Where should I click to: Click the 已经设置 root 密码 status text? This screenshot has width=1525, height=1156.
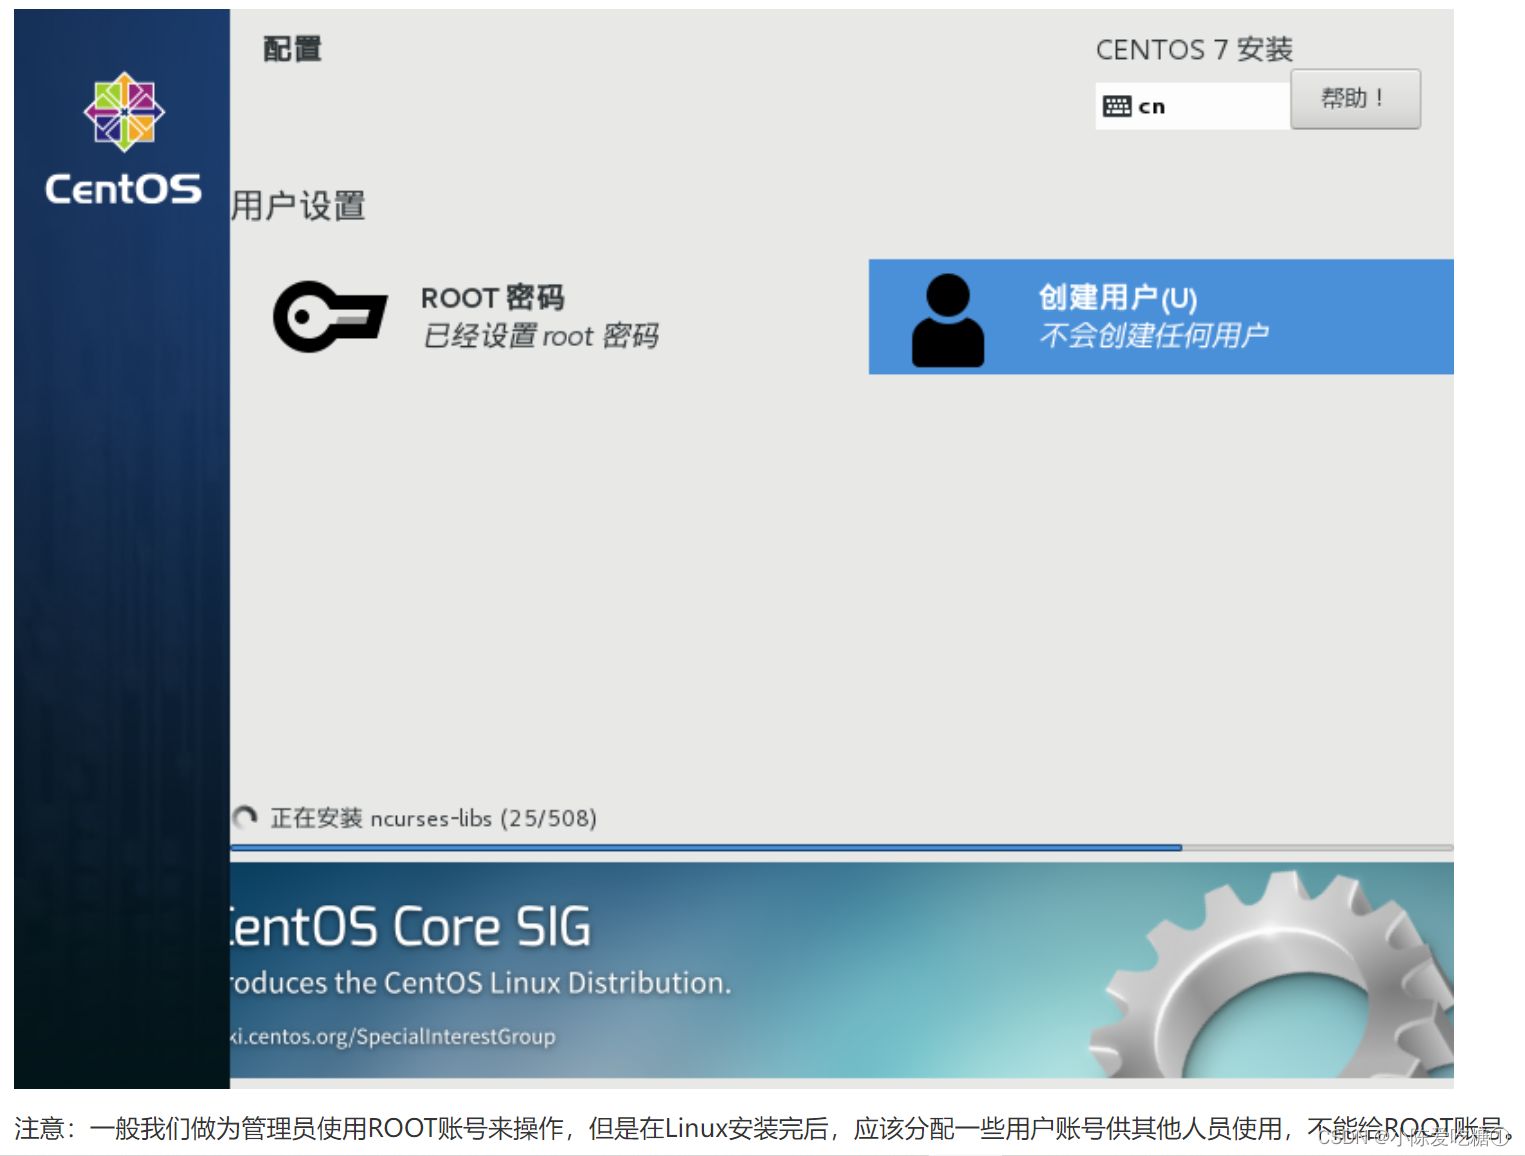[540, 336]
